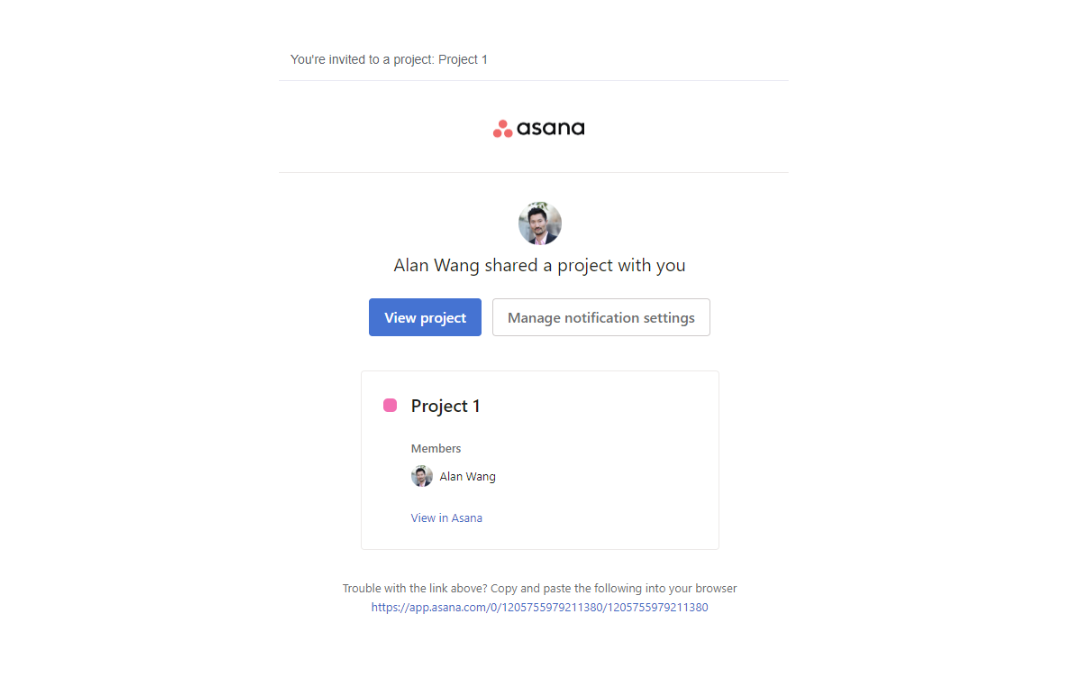Select the profile picture above the shared message
This screenshot has height=684, width=1068.
[x=539, y=223]
